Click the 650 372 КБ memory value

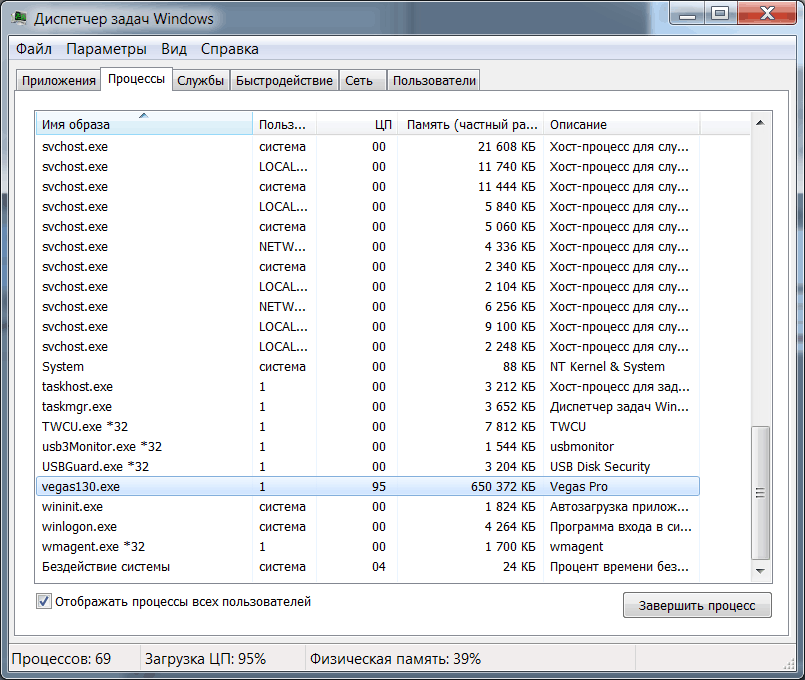pos(503,487)
